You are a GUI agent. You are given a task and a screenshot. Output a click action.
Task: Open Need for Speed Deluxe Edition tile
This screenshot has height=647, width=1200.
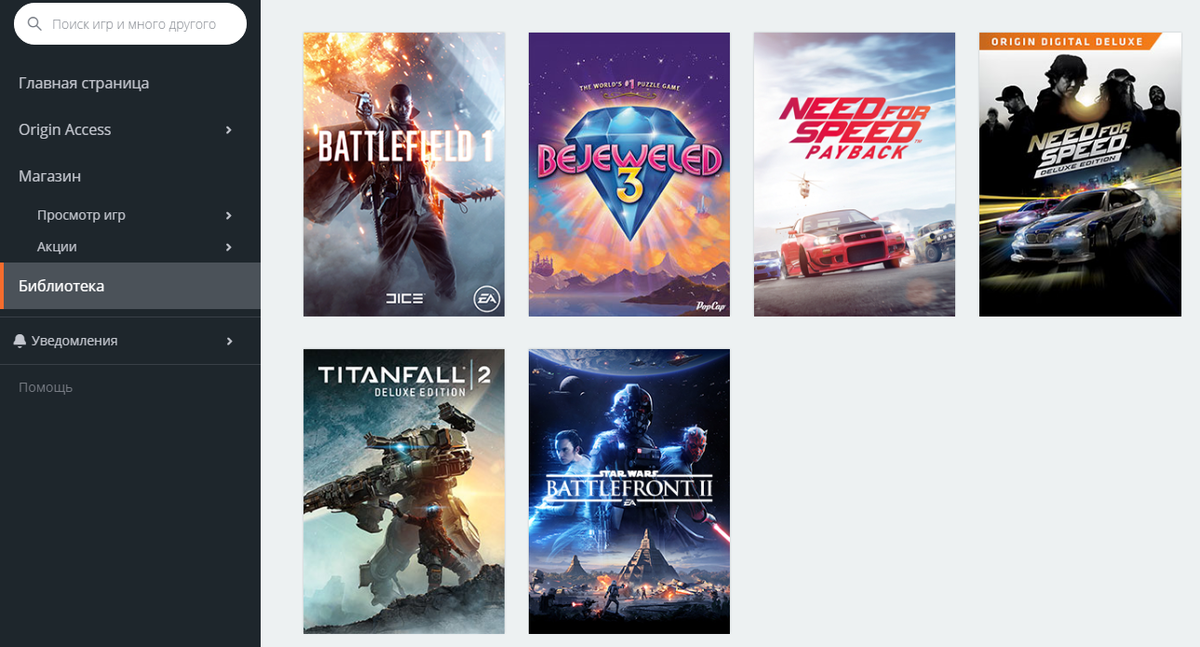point(1080,174)
